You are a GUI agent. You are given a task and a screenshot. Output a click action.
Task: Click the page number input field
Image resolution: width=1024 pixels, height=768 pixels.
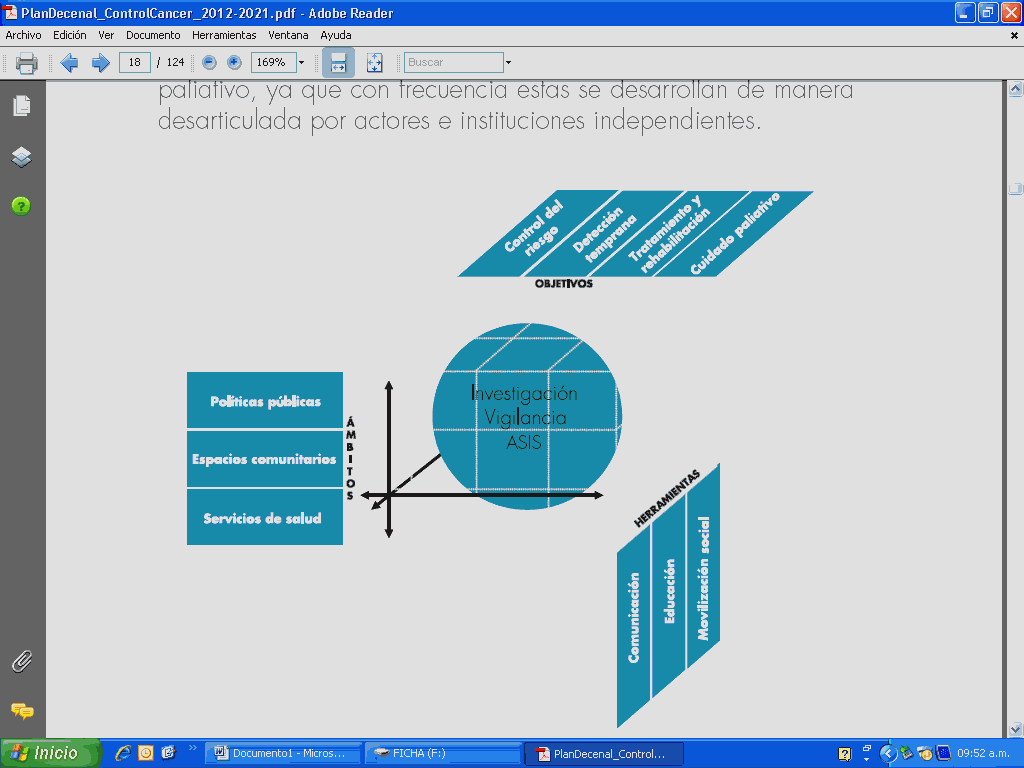pyautogui.click(x=134, y=62)
